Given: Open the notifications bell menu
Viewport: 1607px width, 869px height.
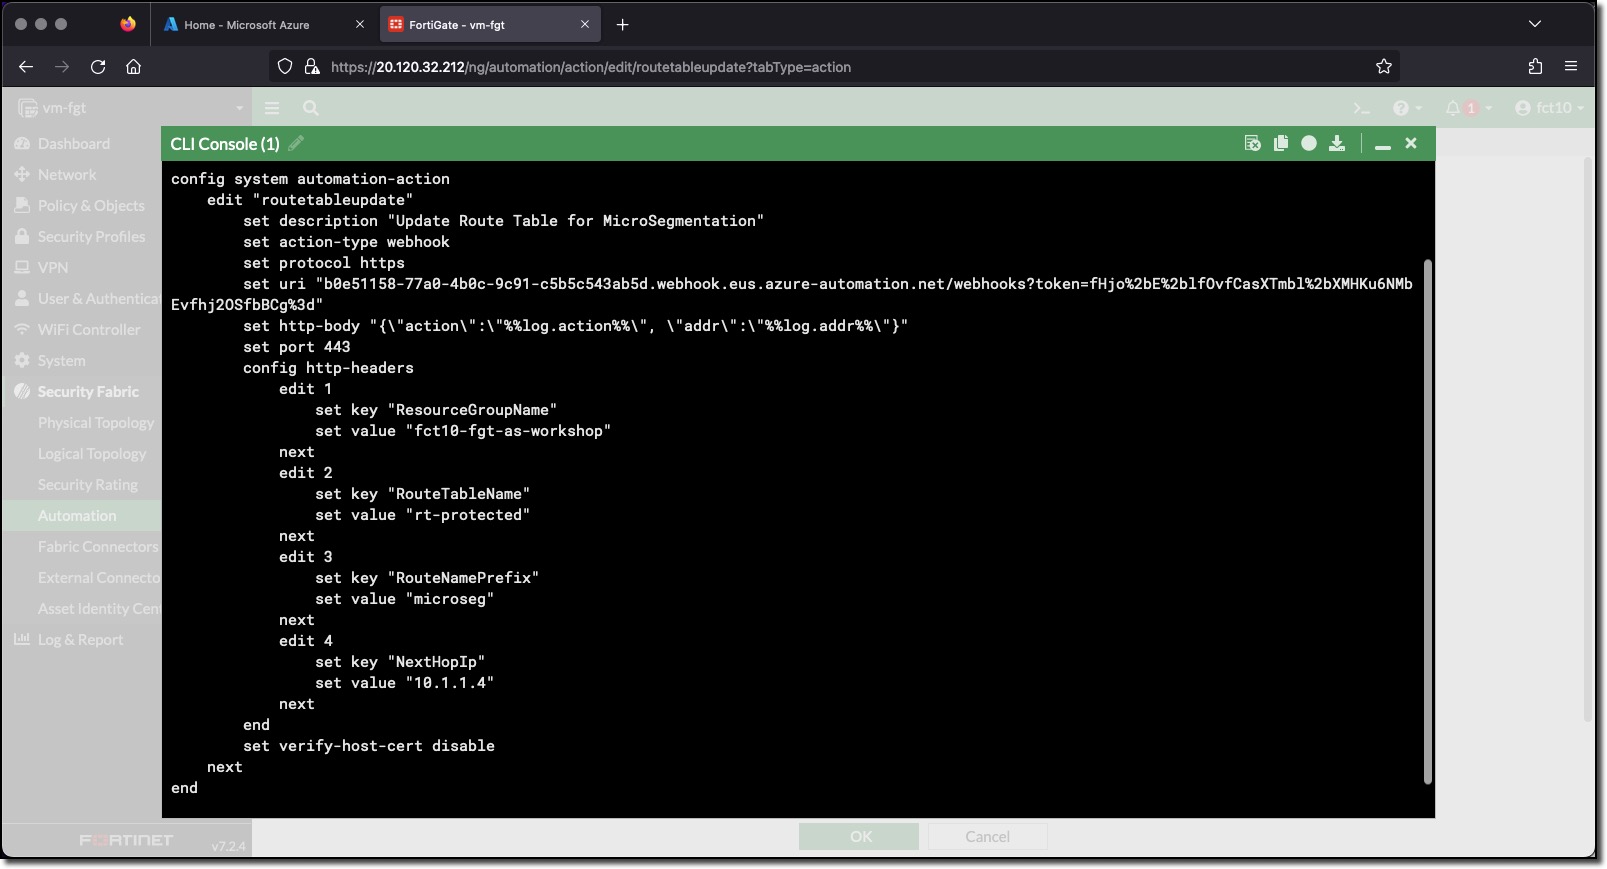Looking at the screenshot, I should pyautogui.click(x=1468, y=108).
